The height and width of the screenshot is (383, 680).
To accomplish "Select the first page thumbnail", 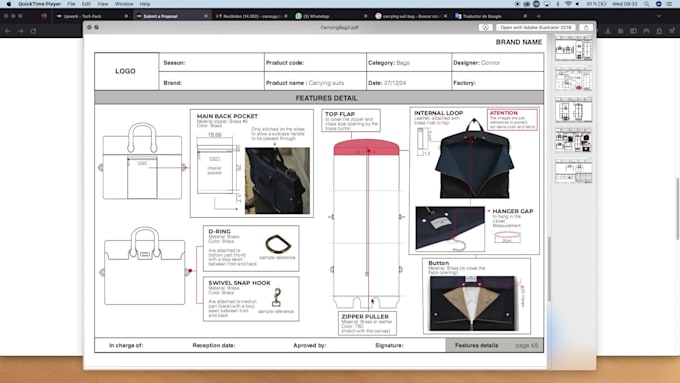I will [x=573, y=48].
